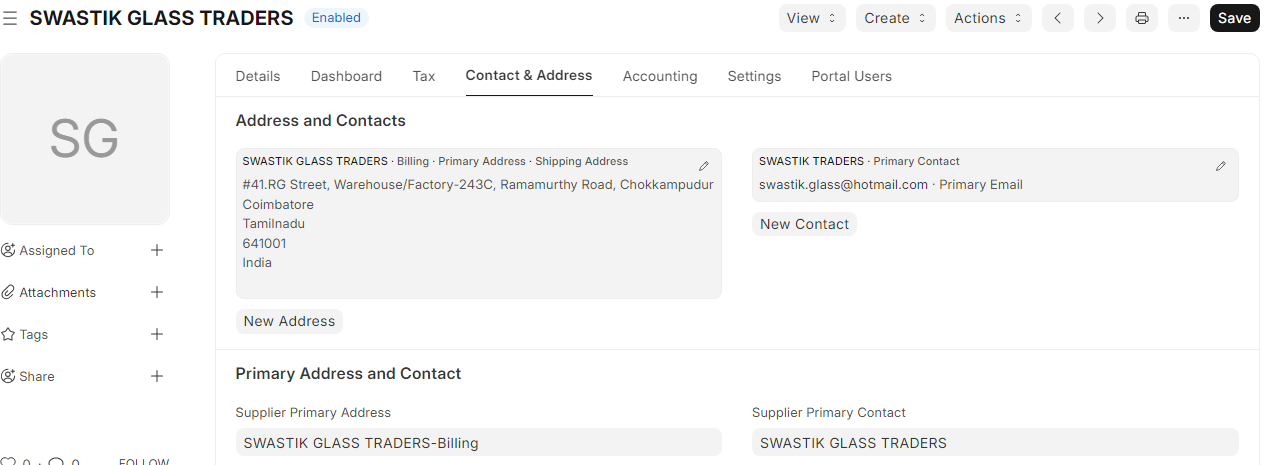
Task: Click the Supplier Primary Address field
Action: tap(478, 442)
